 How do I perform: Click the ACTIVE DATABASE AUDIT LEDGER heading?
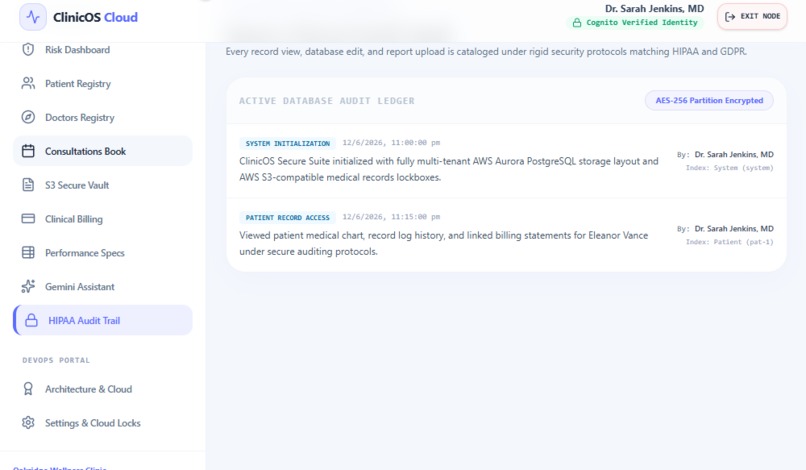326,101
